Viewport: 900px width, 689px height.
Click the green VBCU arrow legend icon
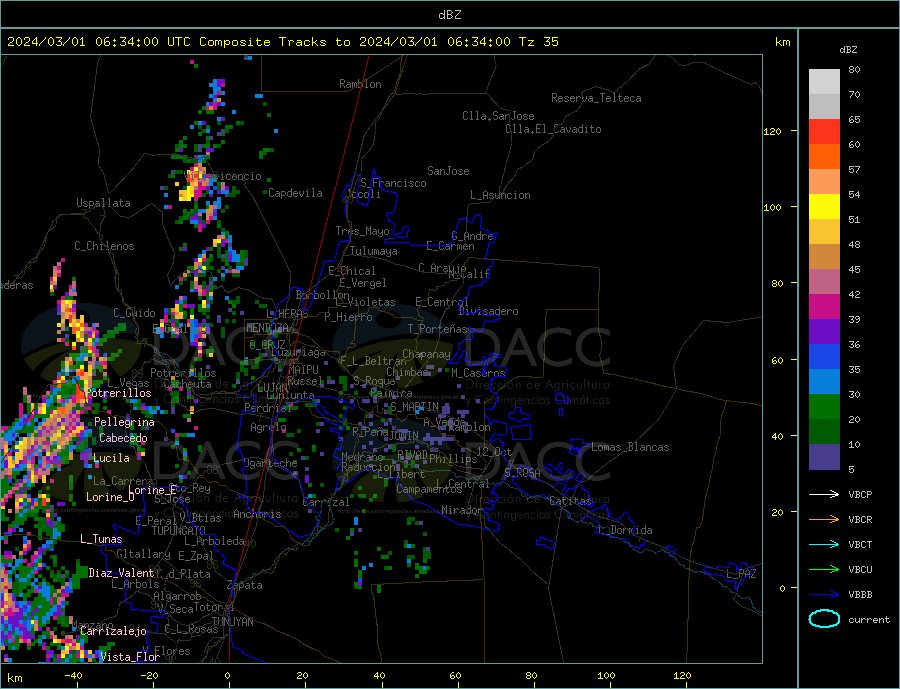point(824,570)
